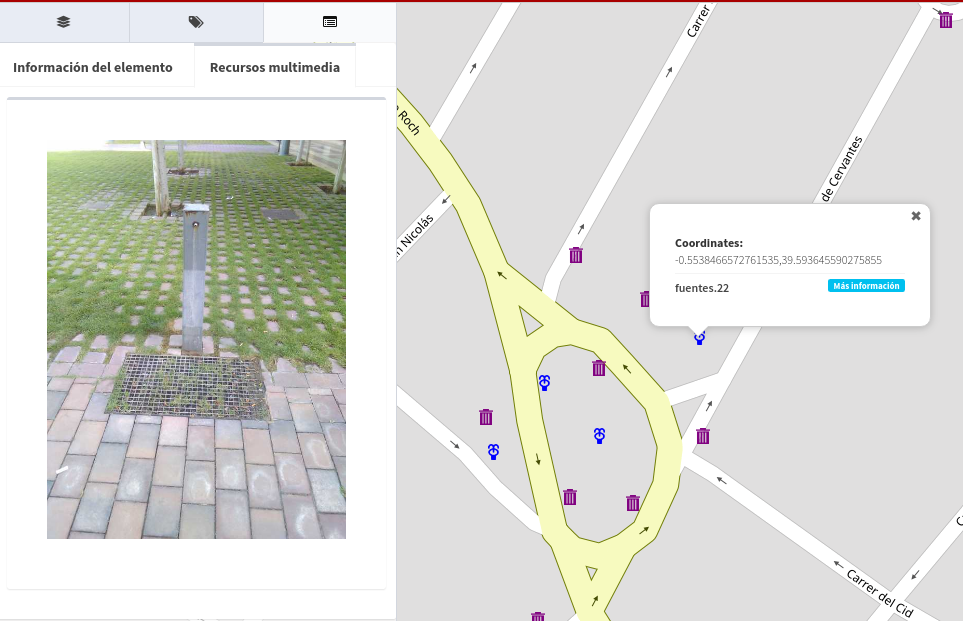Close the coordinates popup
963x621 pixels.
[x=915, y=216]
